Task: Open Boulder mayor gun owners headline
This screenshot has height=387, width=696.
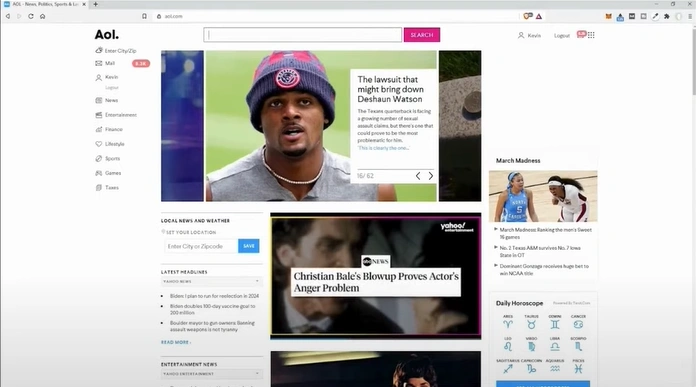Action: [212, 326]
